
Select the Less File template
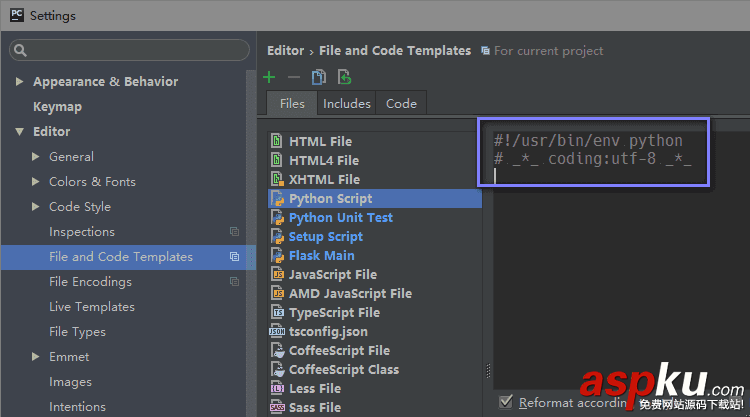click(315, 388)
